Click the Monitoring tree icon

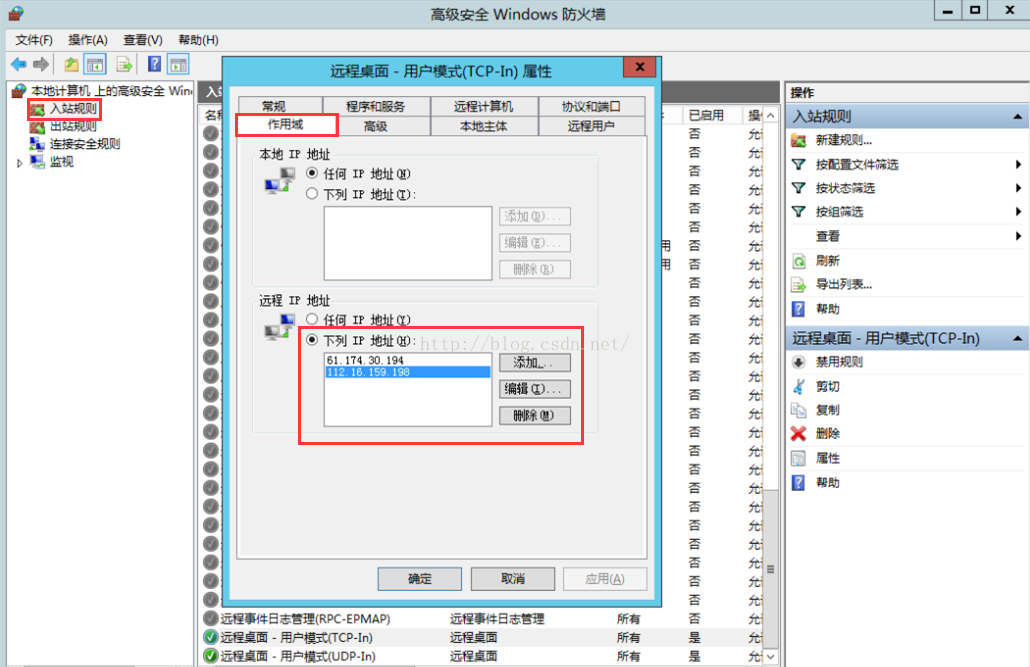tap(37, 162)
